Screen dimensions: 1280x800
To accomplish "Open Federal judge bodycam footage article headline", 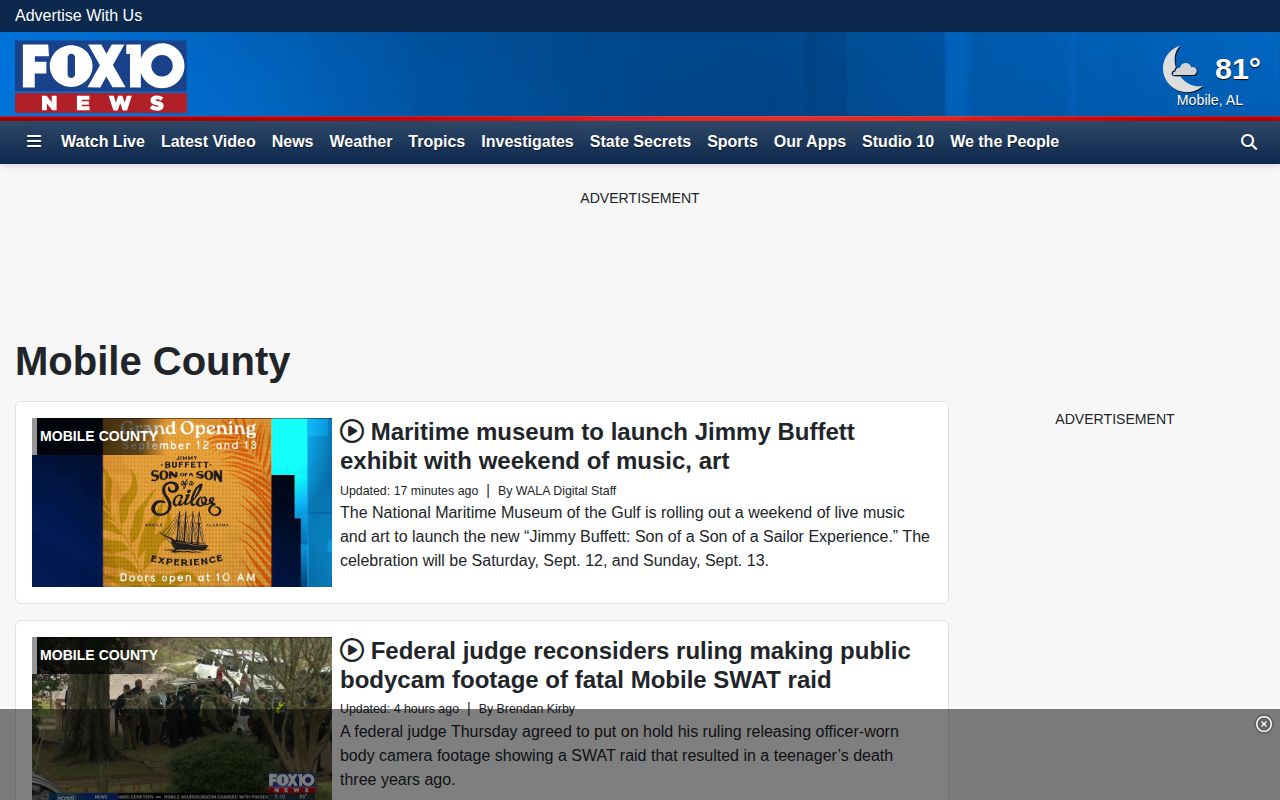I will click(x=625, y=665).
